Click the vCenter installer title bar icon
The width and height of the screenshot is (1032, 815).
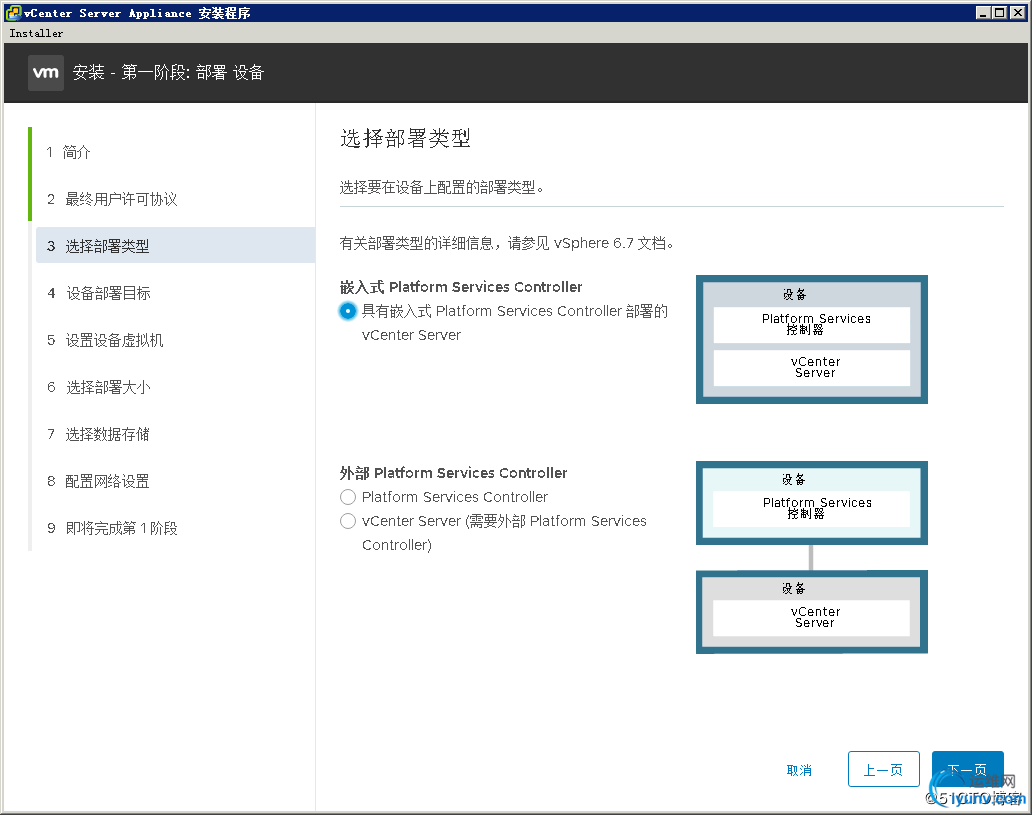(x=13, y=13)
